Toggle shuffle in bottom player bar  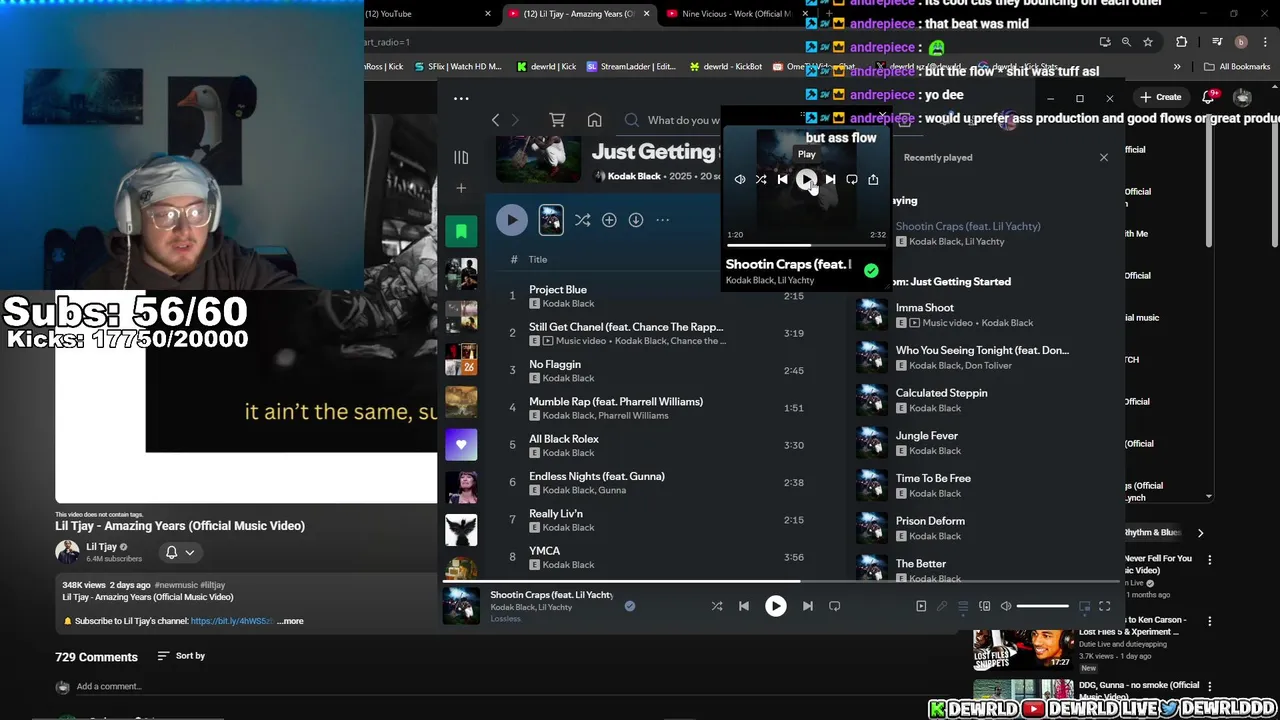[x=717, y=606]
